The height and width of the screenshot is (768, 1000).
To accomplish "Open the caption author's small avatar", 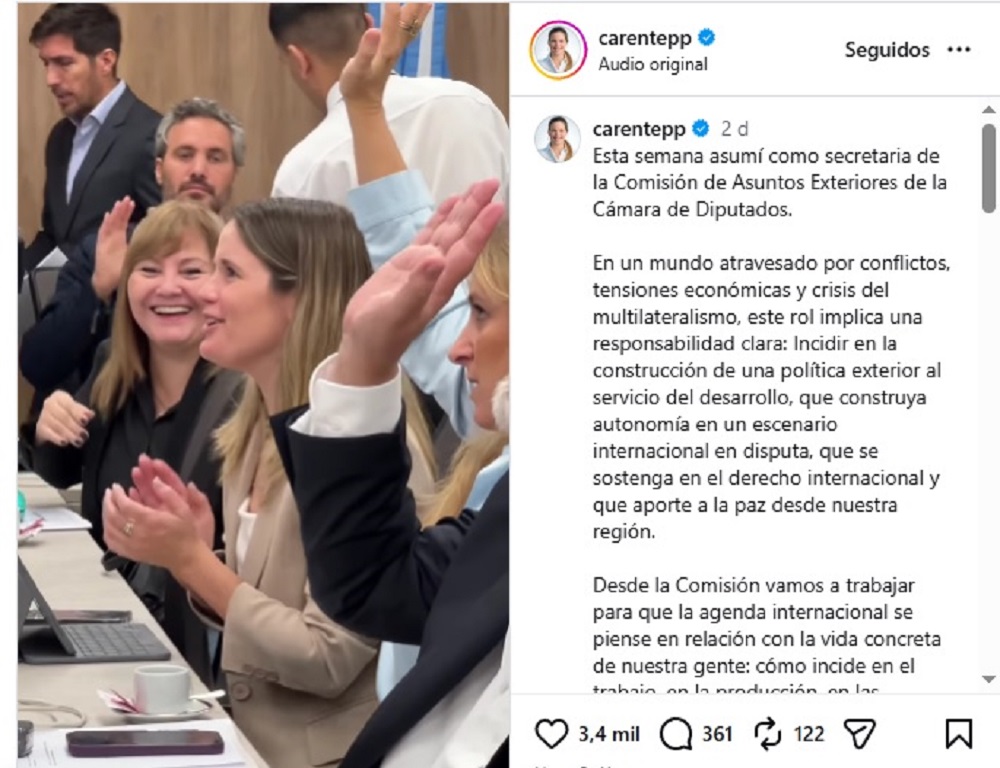I will point(557,139).
